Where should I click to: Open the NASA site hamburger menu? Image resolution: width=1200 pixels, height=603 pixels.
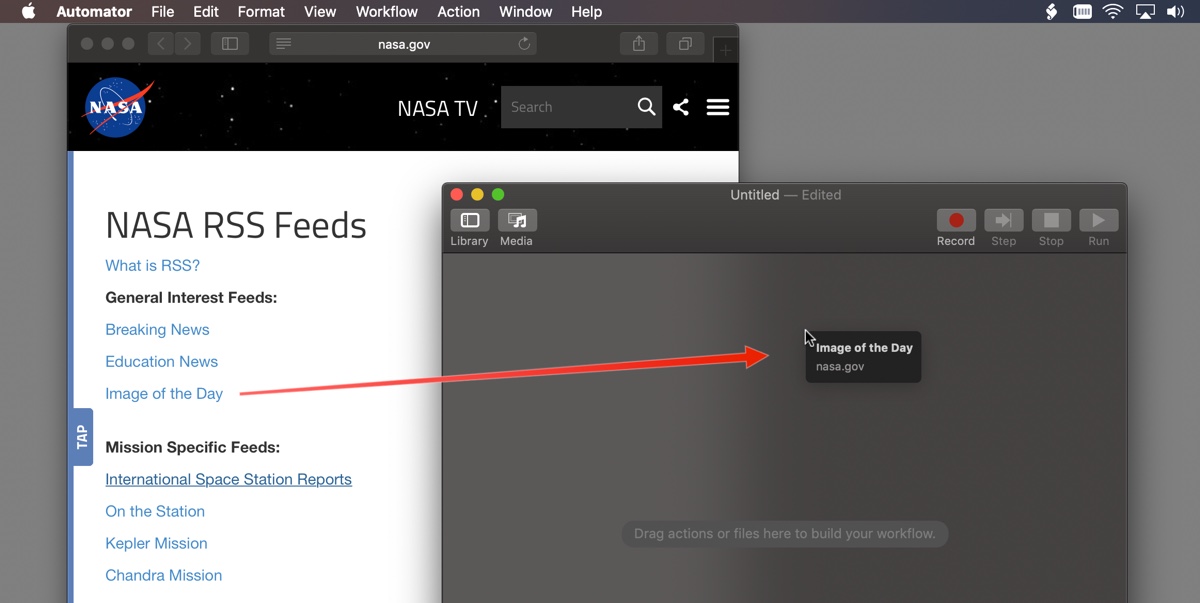pos(717,106)
